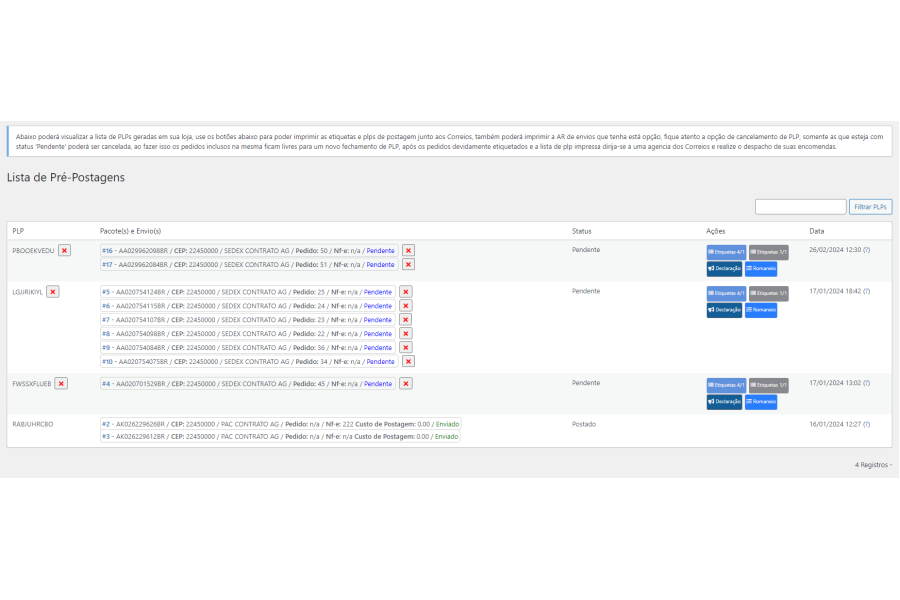Open package link #7

click(106, 320)
